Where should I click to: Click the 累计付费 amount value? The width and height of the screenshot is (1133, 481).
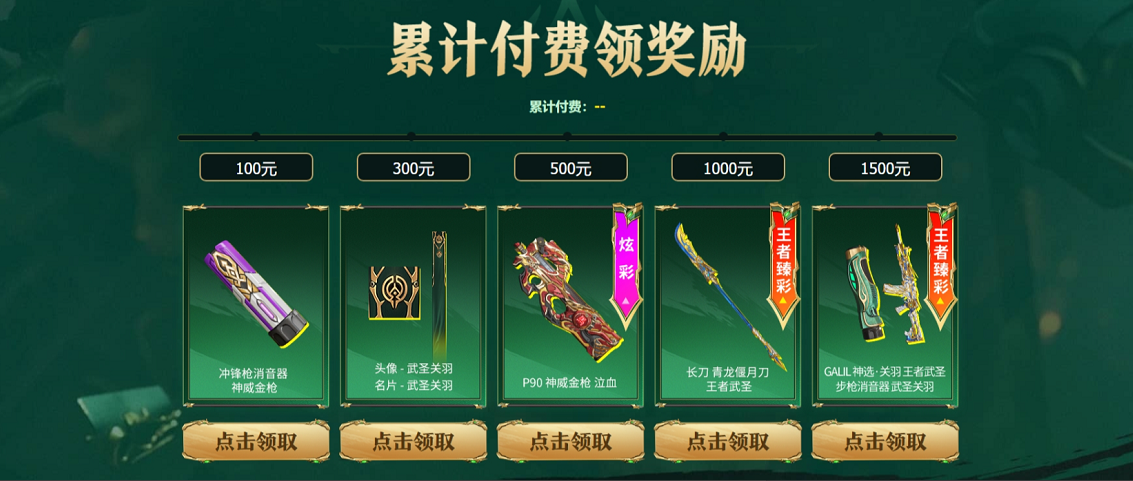click(x=599, y=107)
